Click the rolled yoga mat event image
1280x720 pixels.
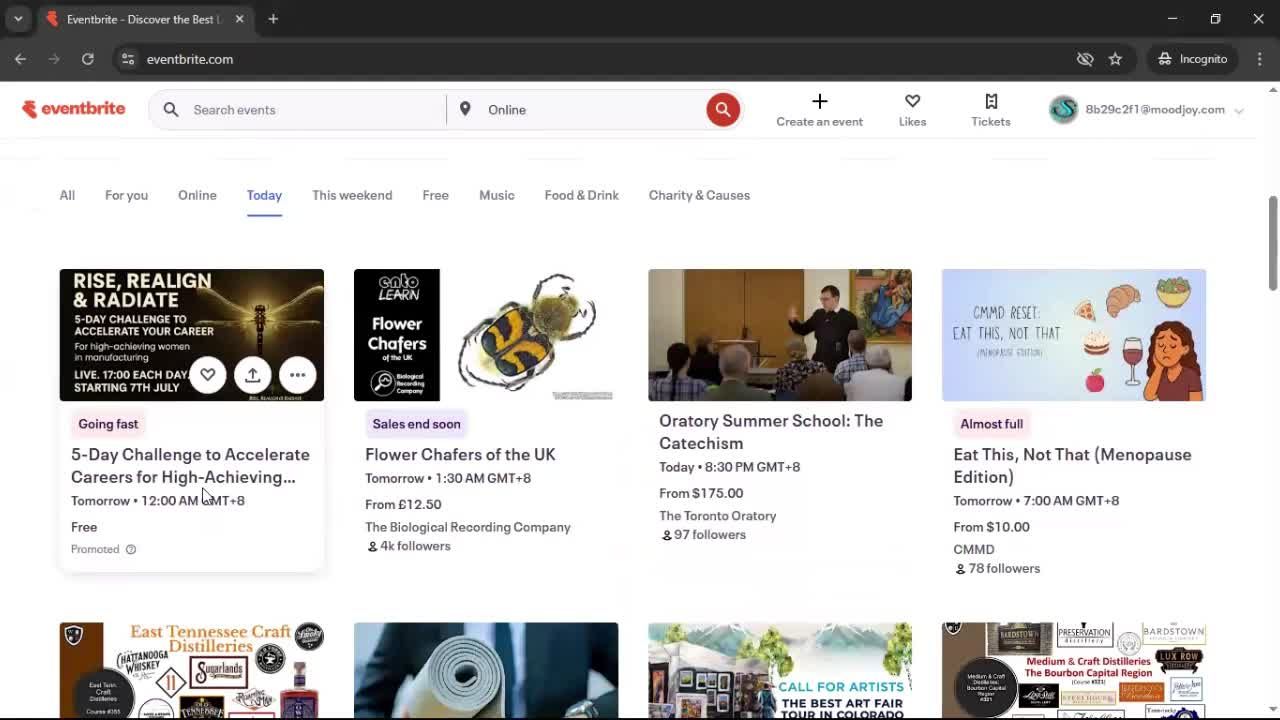pyautogui.click(x=486, y=670)
